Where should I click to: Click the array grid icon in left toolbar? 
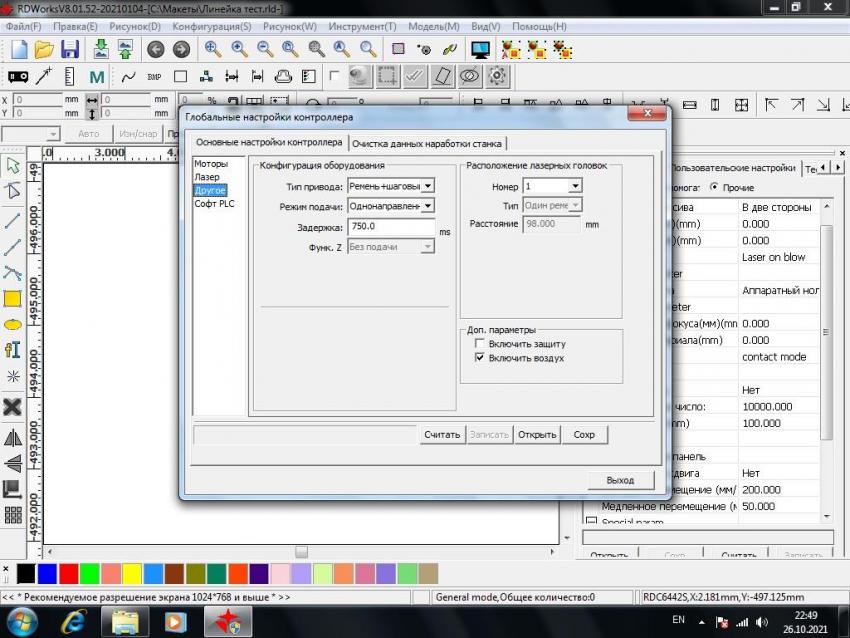tap(13, 516)
